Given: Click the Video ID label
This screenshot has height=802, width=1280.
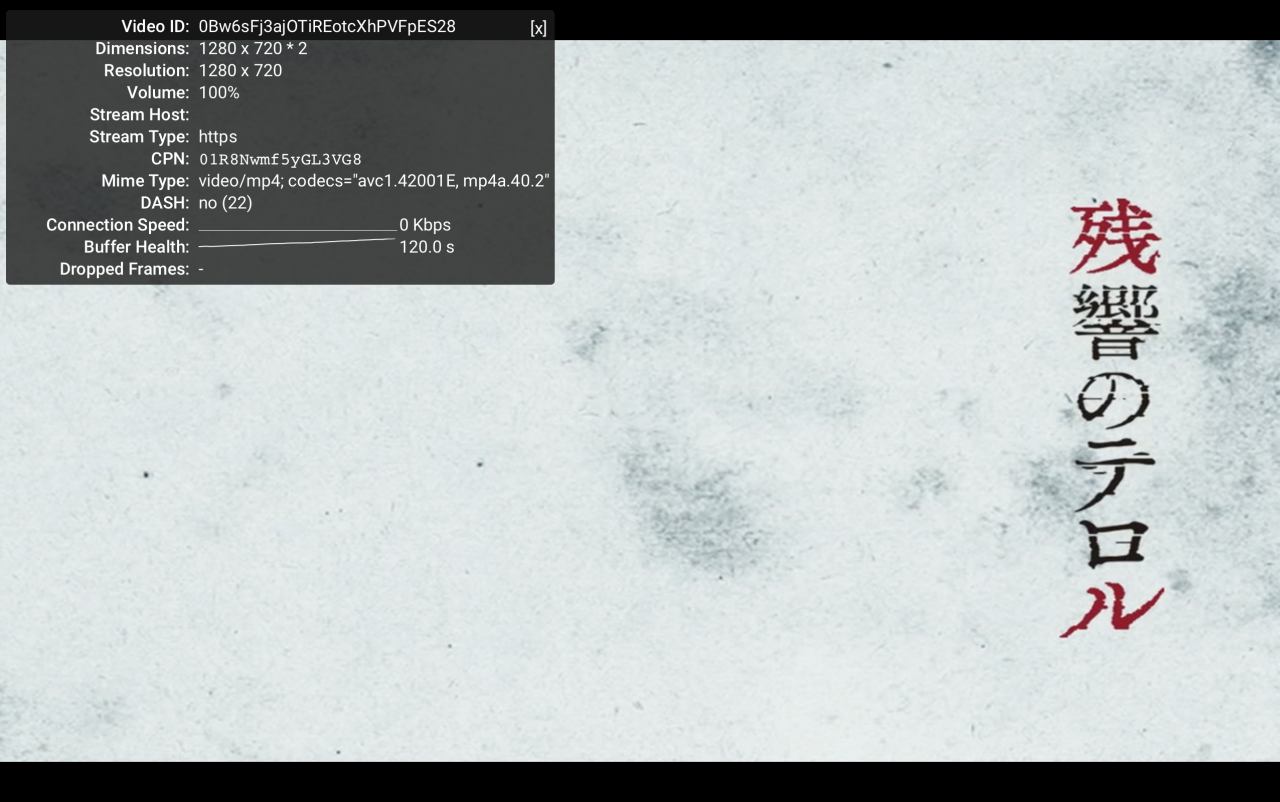Looking at the screenshot, I should [155, 27].
